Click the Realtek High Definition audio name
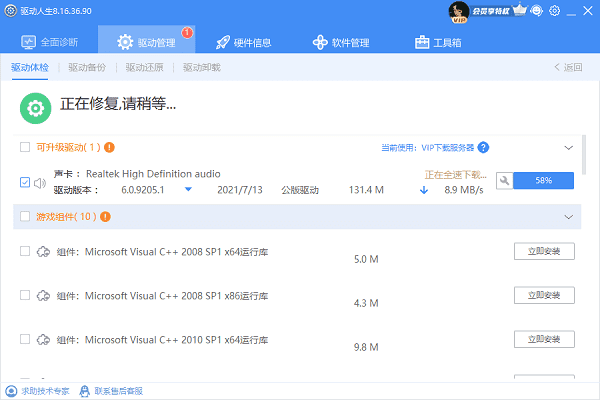The height and width of the screenshot is (400, 600). (153, 174)
